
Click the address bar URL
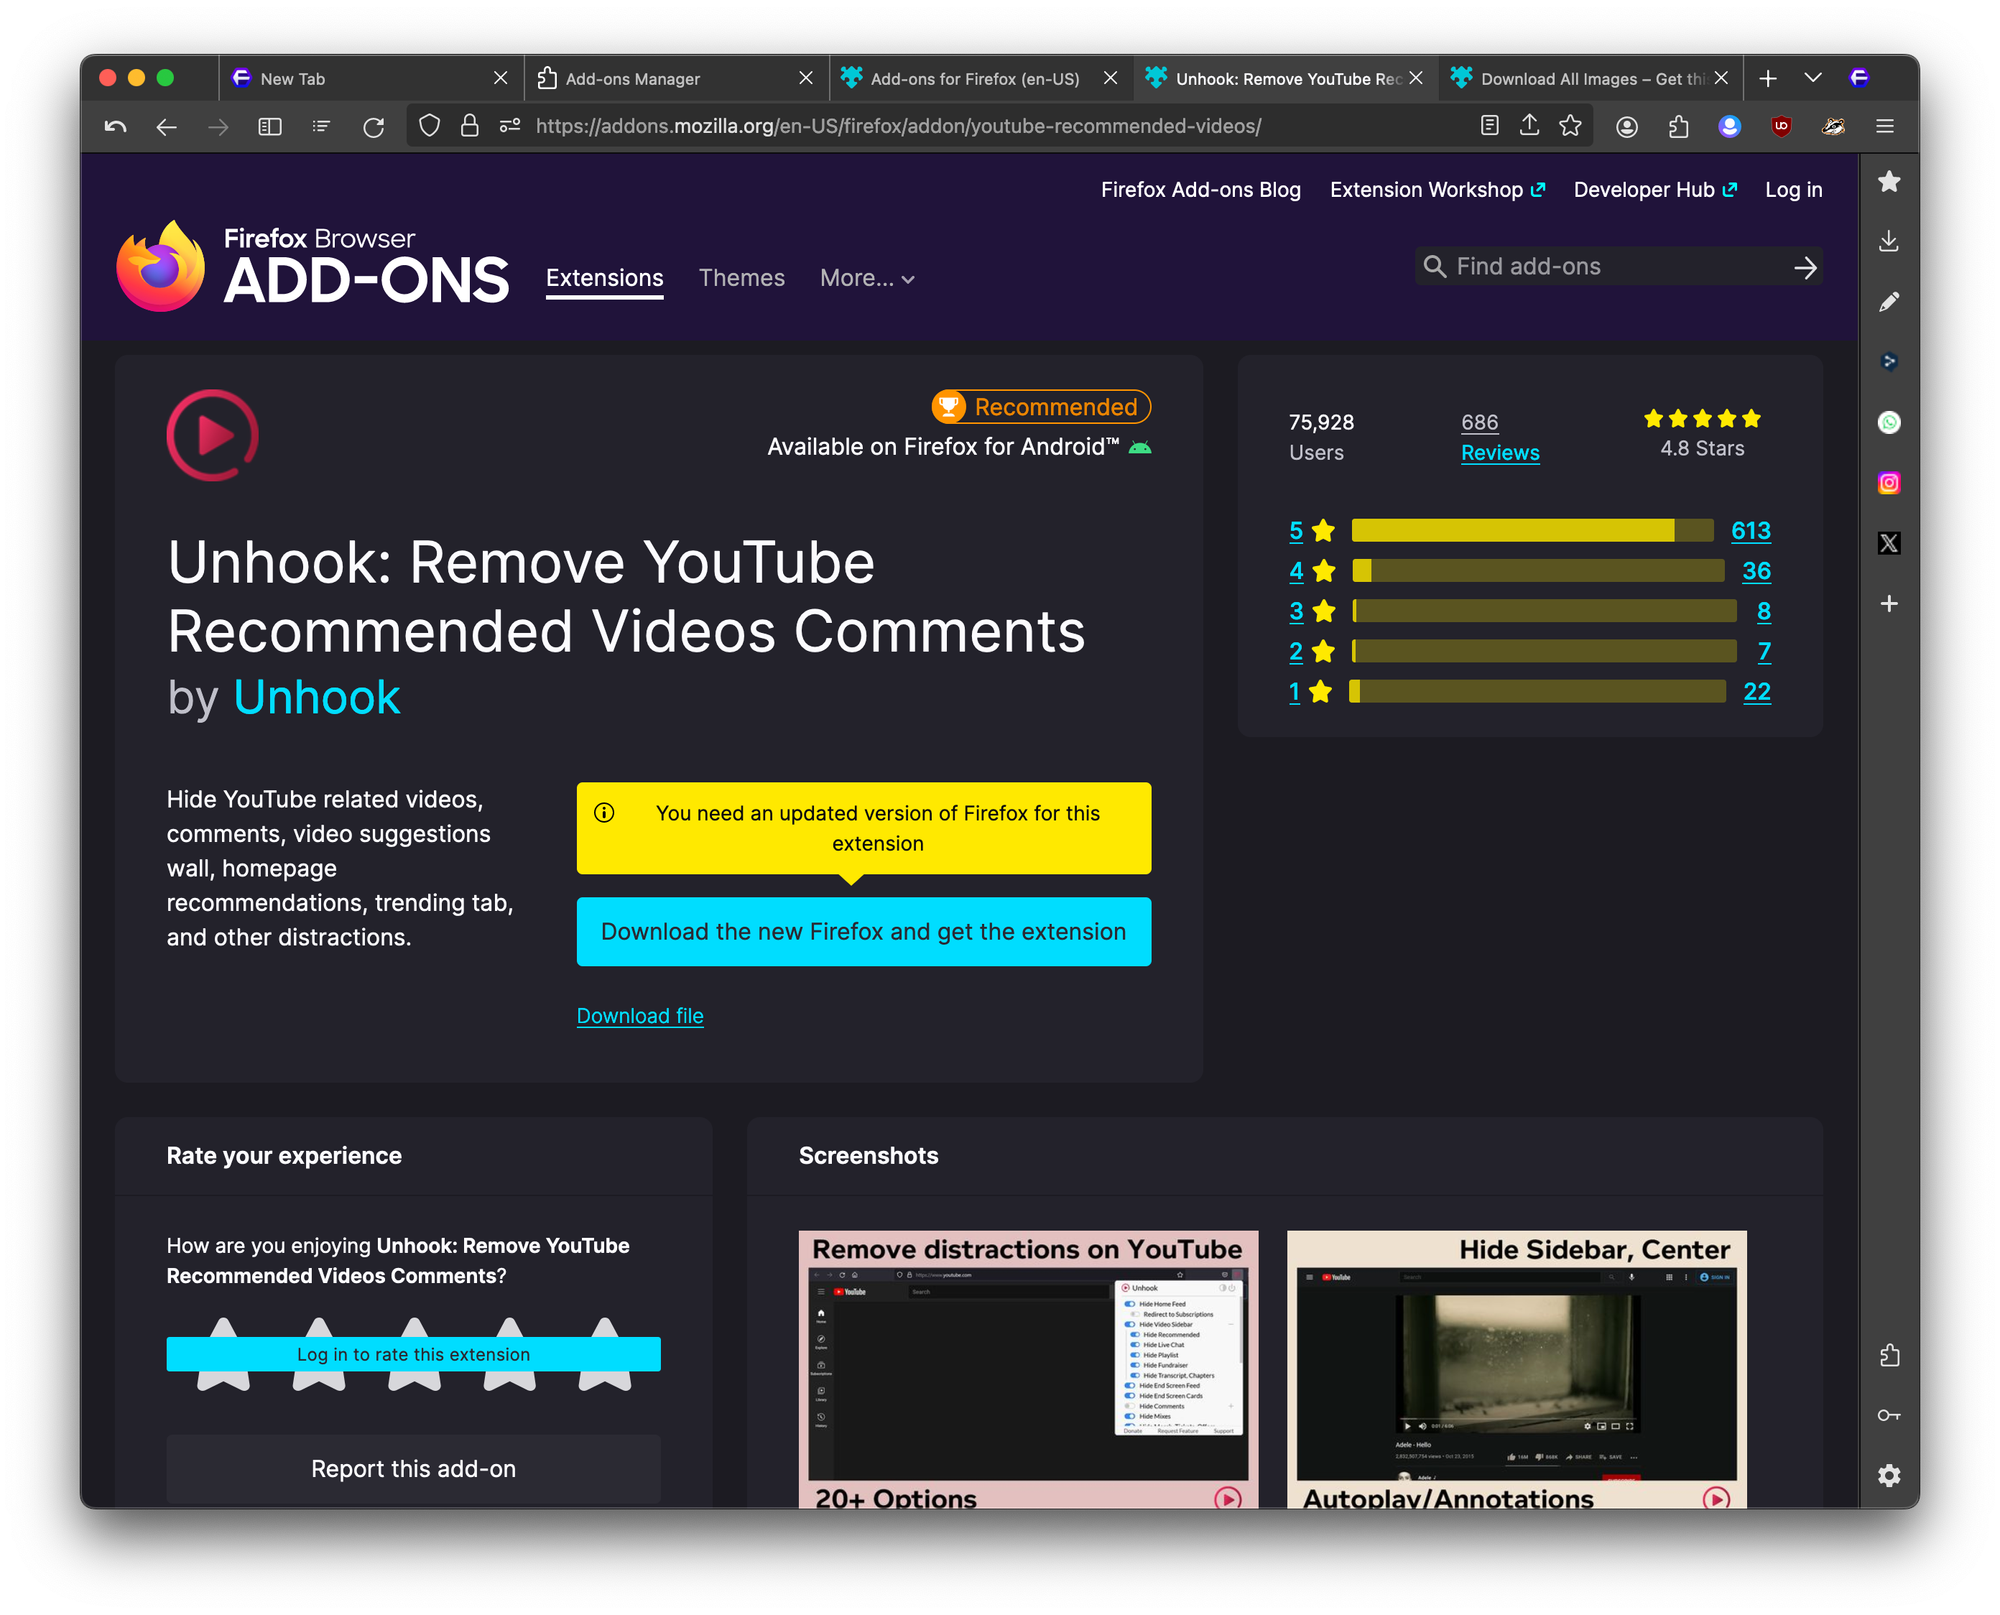(x=898, y=126)
